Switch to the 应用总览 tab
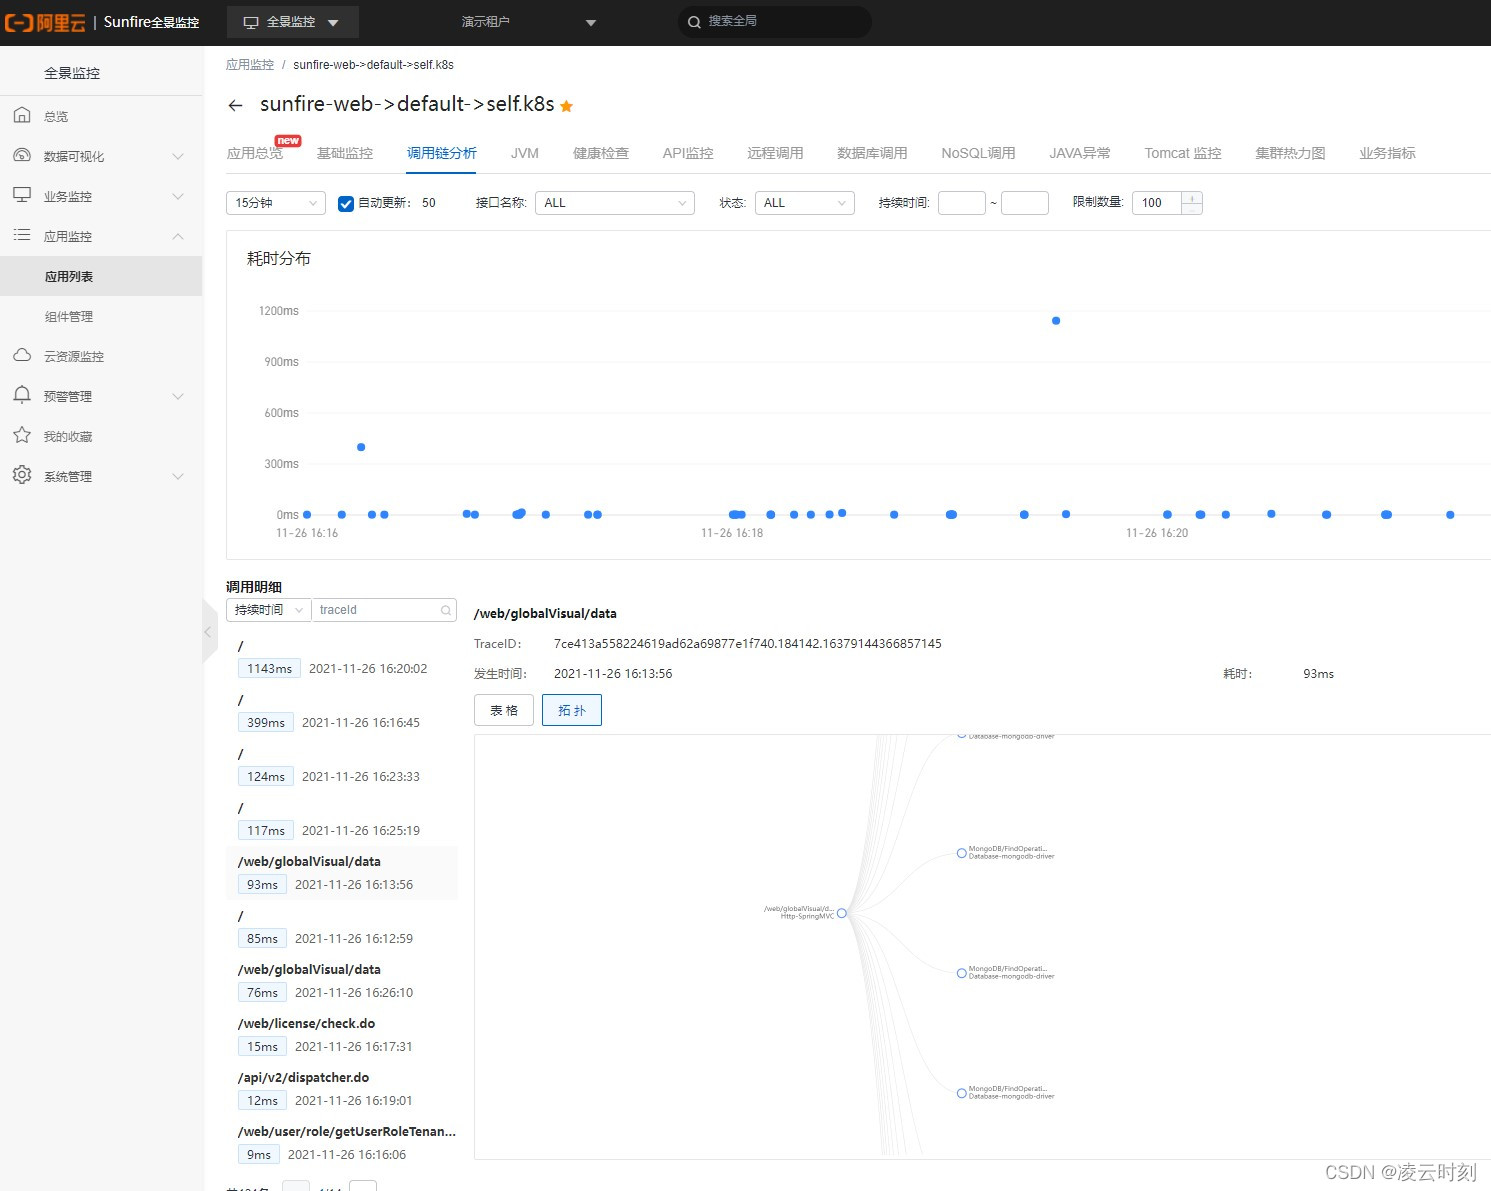Image resolution: width=1491 pixels, height=1191 pixels. point(255,153)
